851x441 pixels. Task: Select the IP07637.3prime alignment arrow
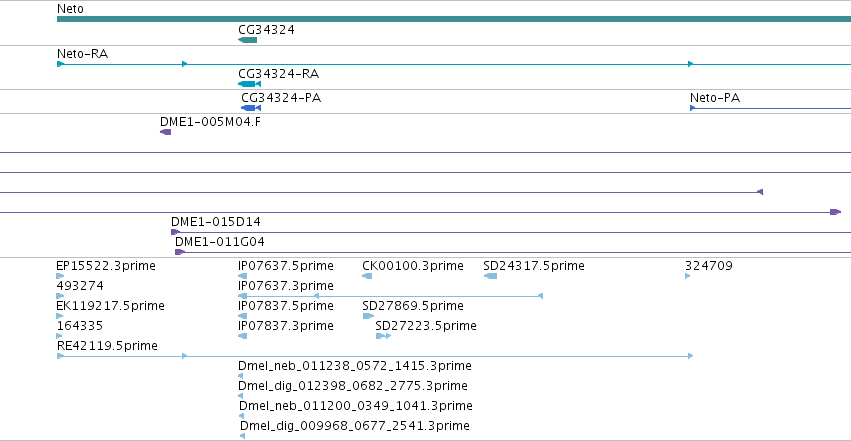391,296
